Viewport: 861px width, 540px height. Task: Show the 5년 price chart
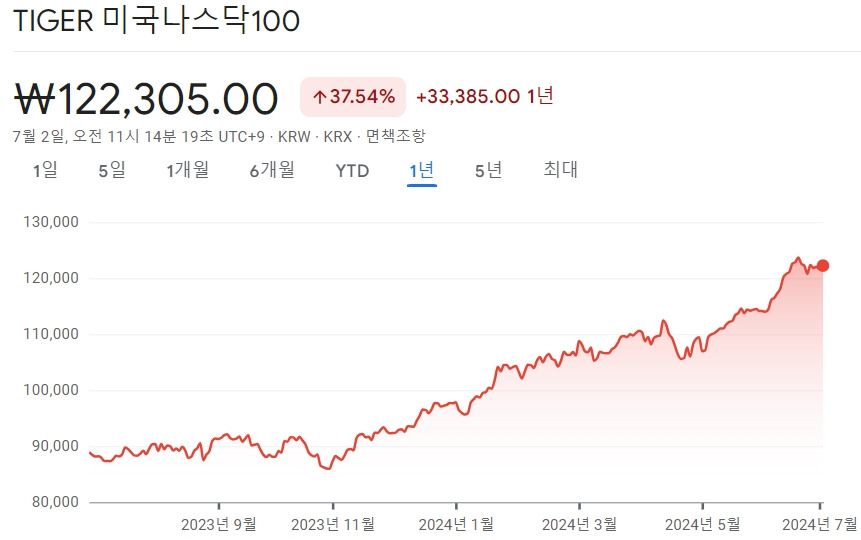[x=489, y=170]
